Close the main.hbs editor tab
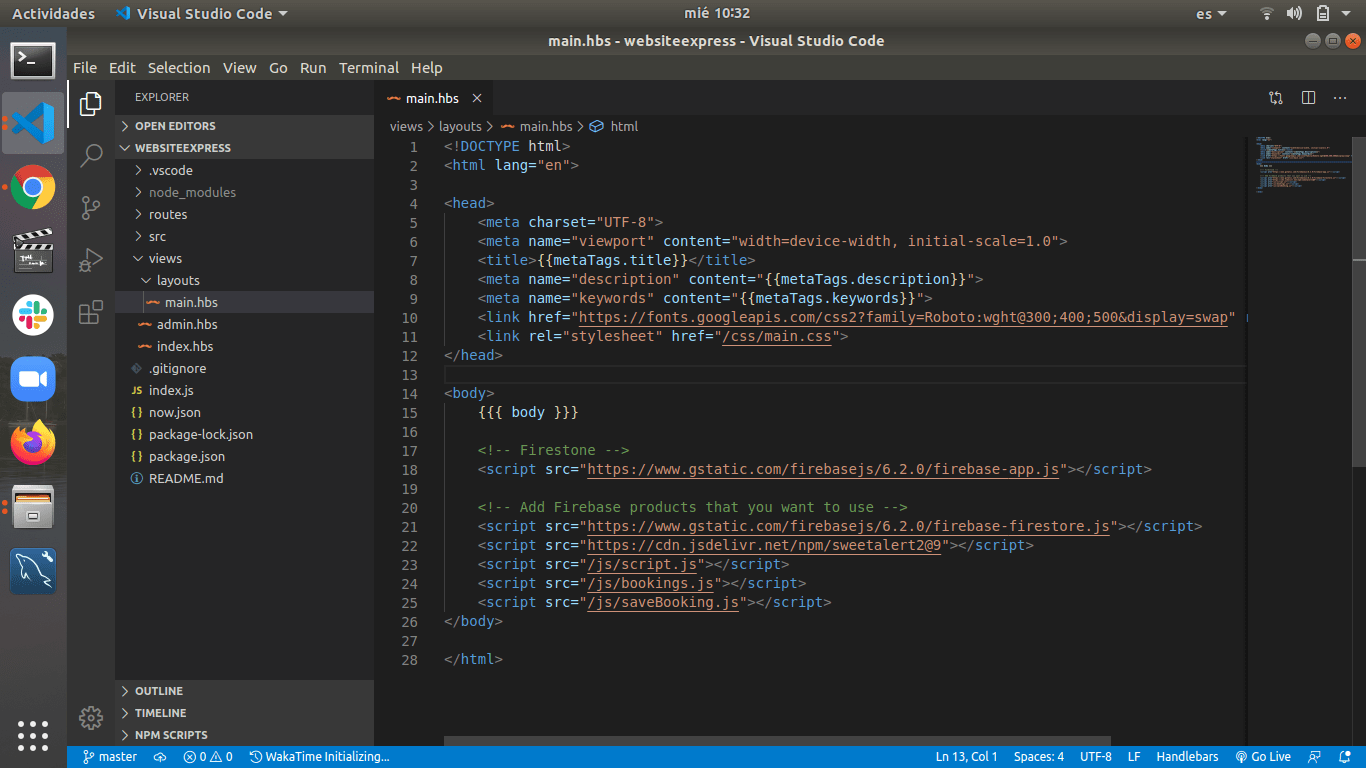1366x768 pixels. pyautogui.click(x=477, y=98)
